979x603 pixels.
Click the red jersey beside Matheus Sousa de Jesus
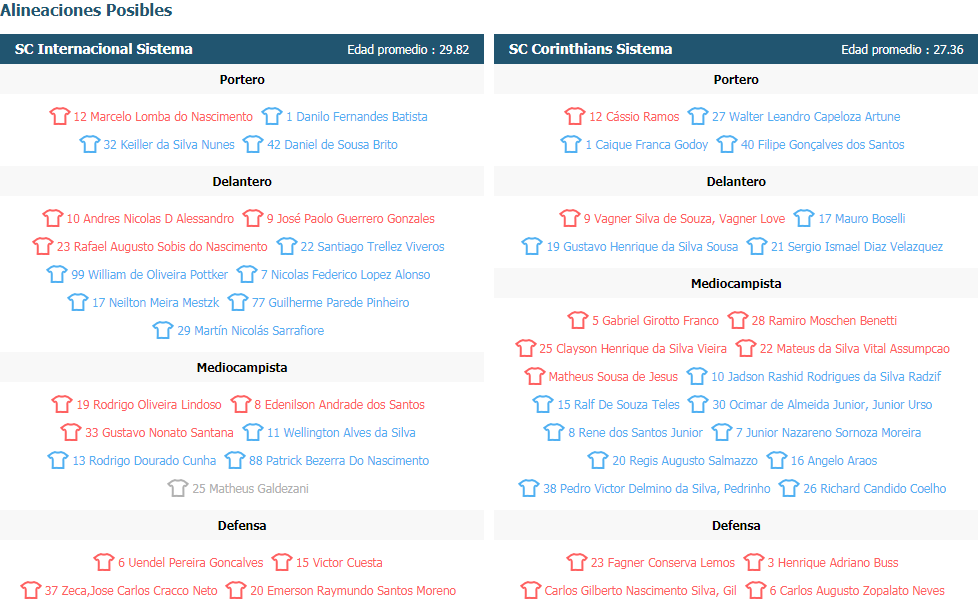pos(534,376)
